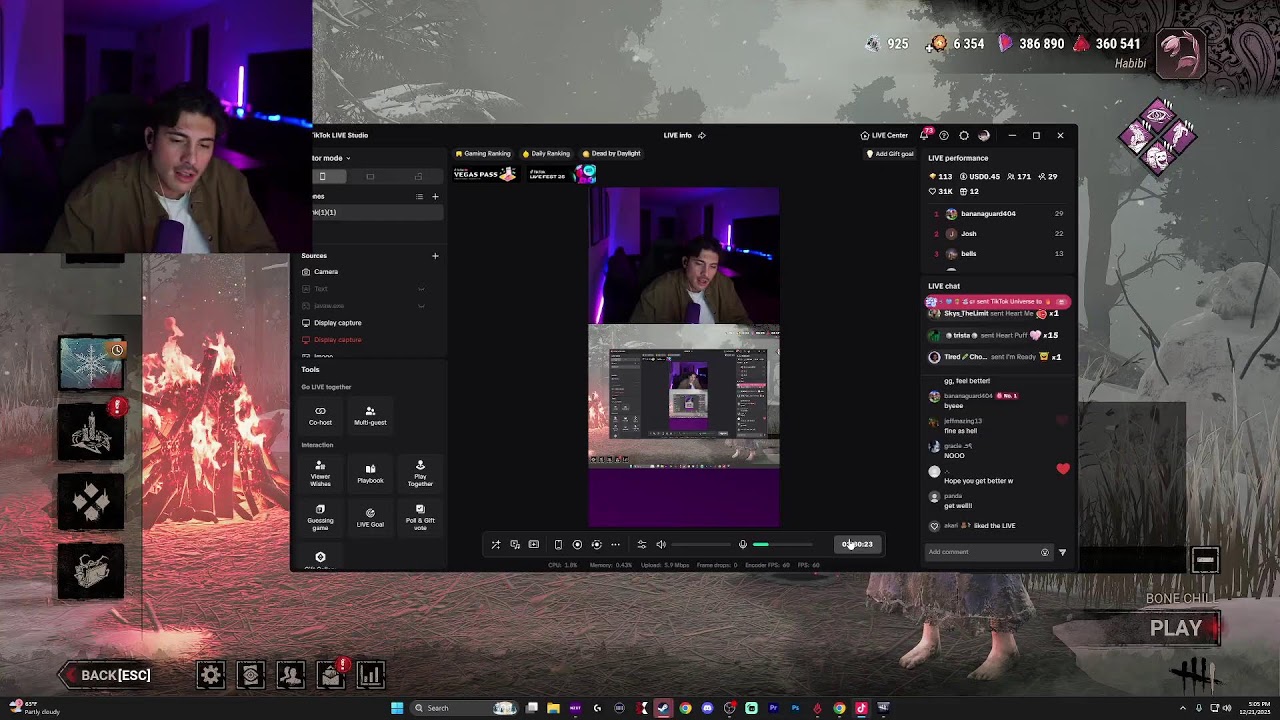The width and height of the screenshot is (1280, 720).
Task: Click the record button in bottom toolbar
Action: pos(577,545)
